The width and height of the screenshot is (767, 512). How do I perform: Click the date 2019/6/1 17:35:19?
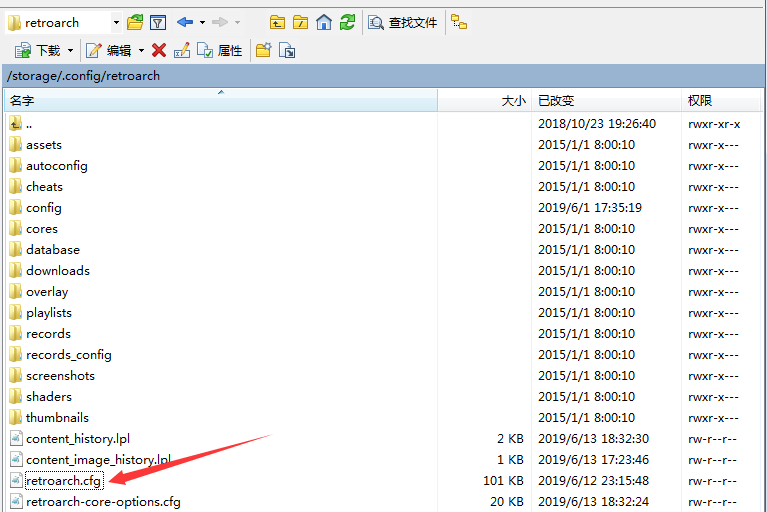tap(590, 208)
